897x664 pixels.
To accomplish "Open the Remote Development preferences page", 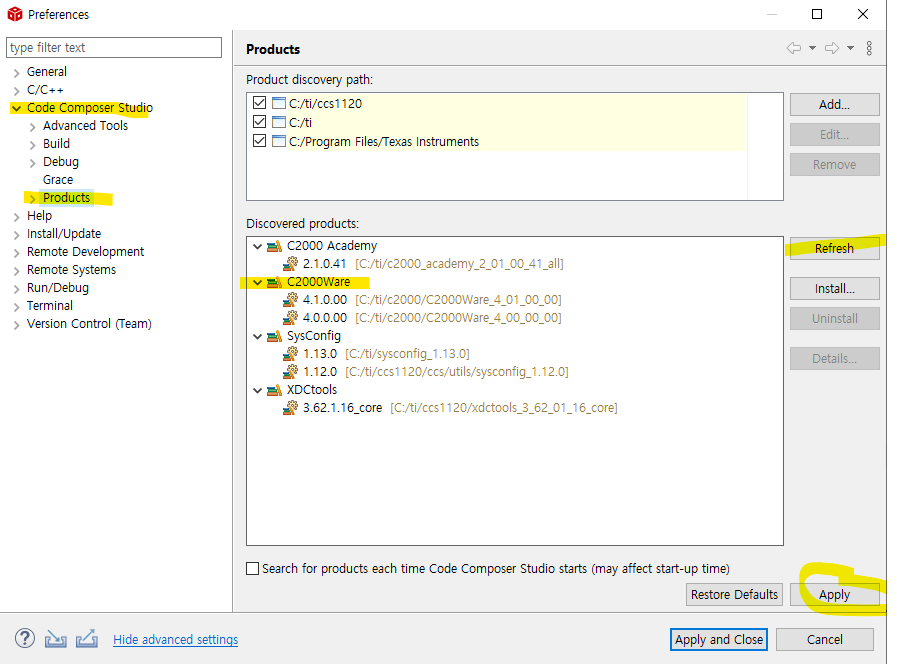I will tap(85, 252).
